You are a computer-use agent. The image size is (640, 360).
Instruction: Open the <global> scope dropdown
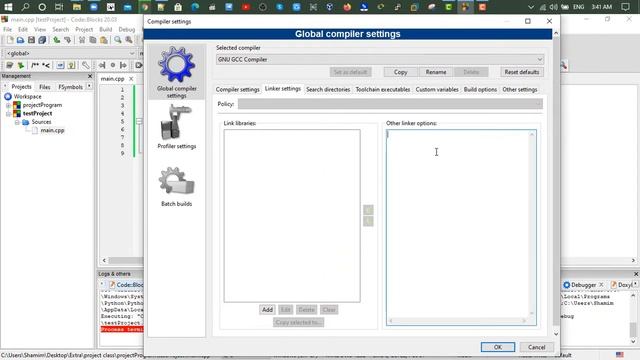click(70, 53)
